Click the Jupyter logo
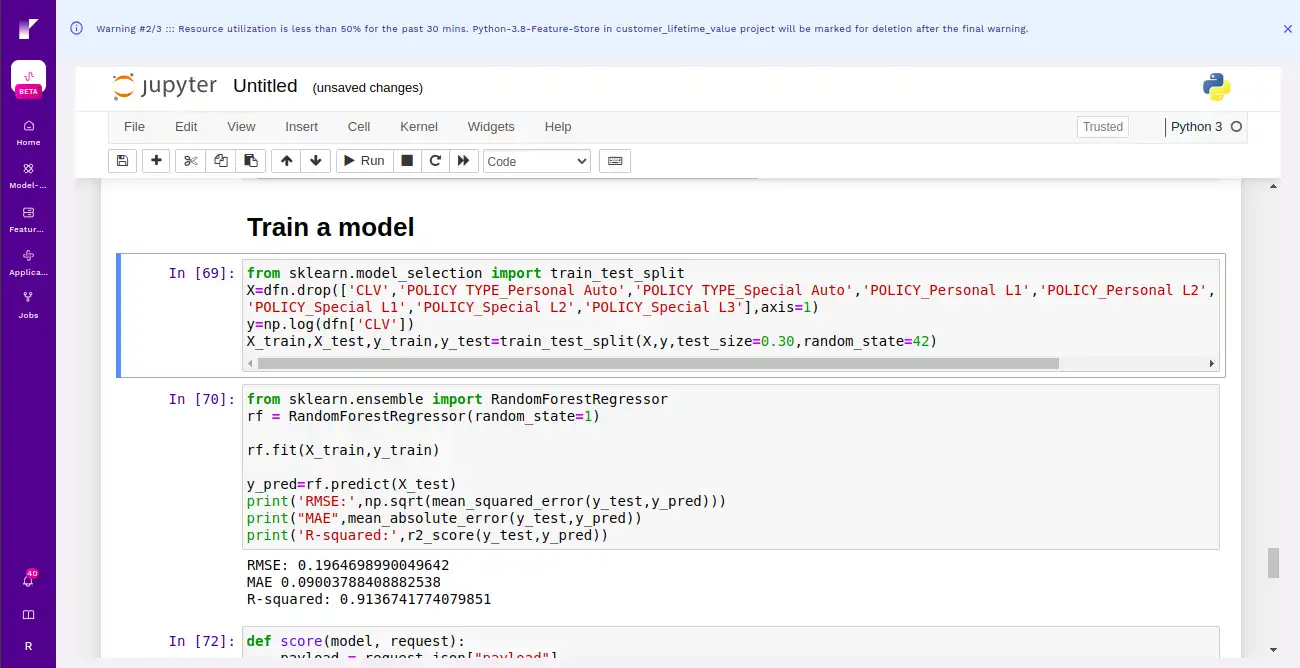This screenshot has width=1300, height=668. coord(164,86)
